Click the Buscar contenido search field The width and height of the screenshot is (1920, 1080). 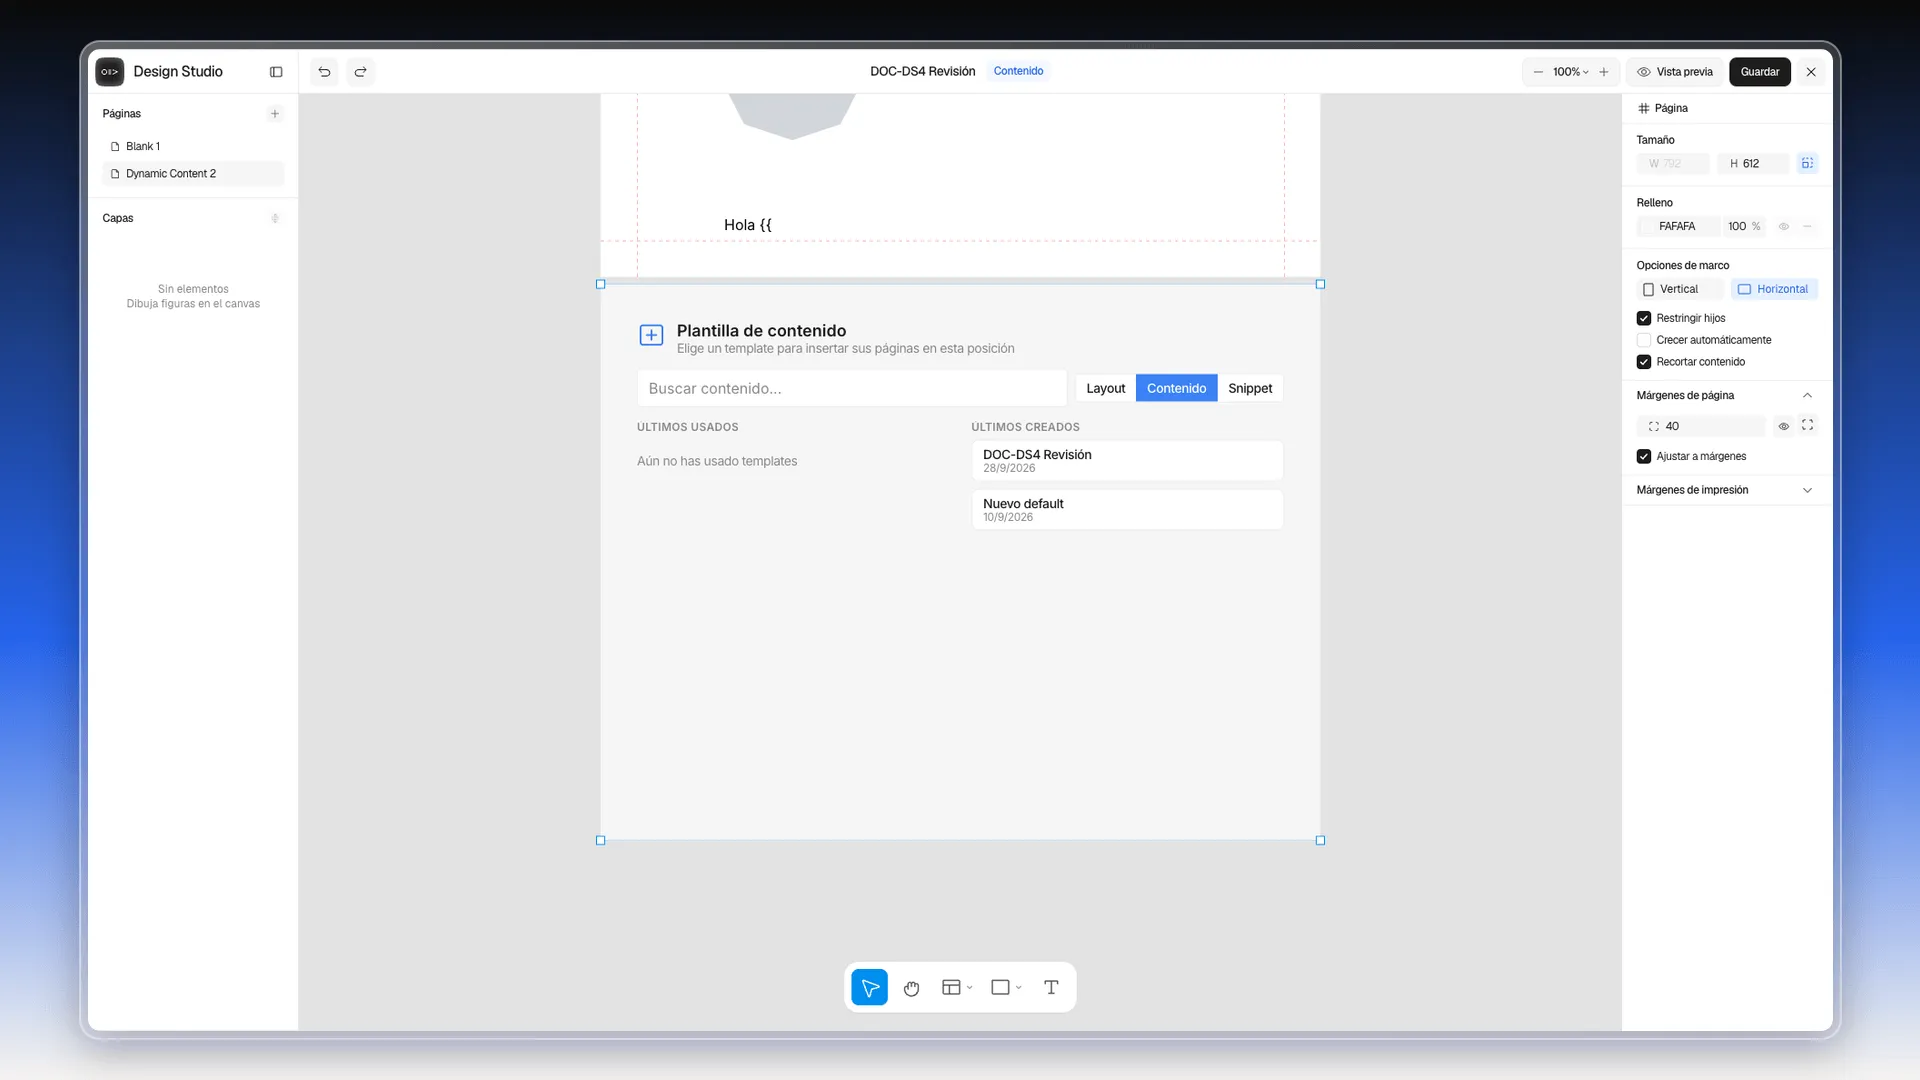coord(851,389)
